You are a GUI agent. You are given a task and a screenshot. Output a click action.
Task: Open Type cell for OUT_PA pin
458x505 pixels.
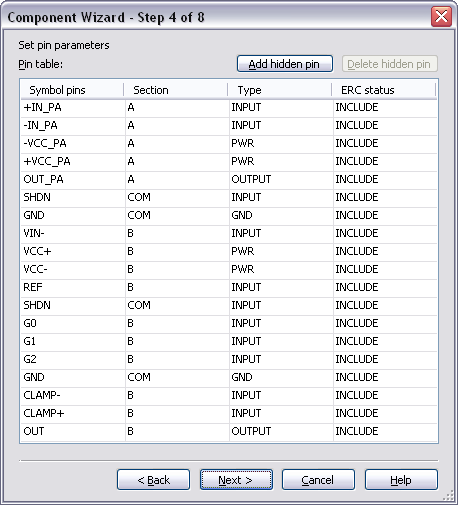coord(281,180)
